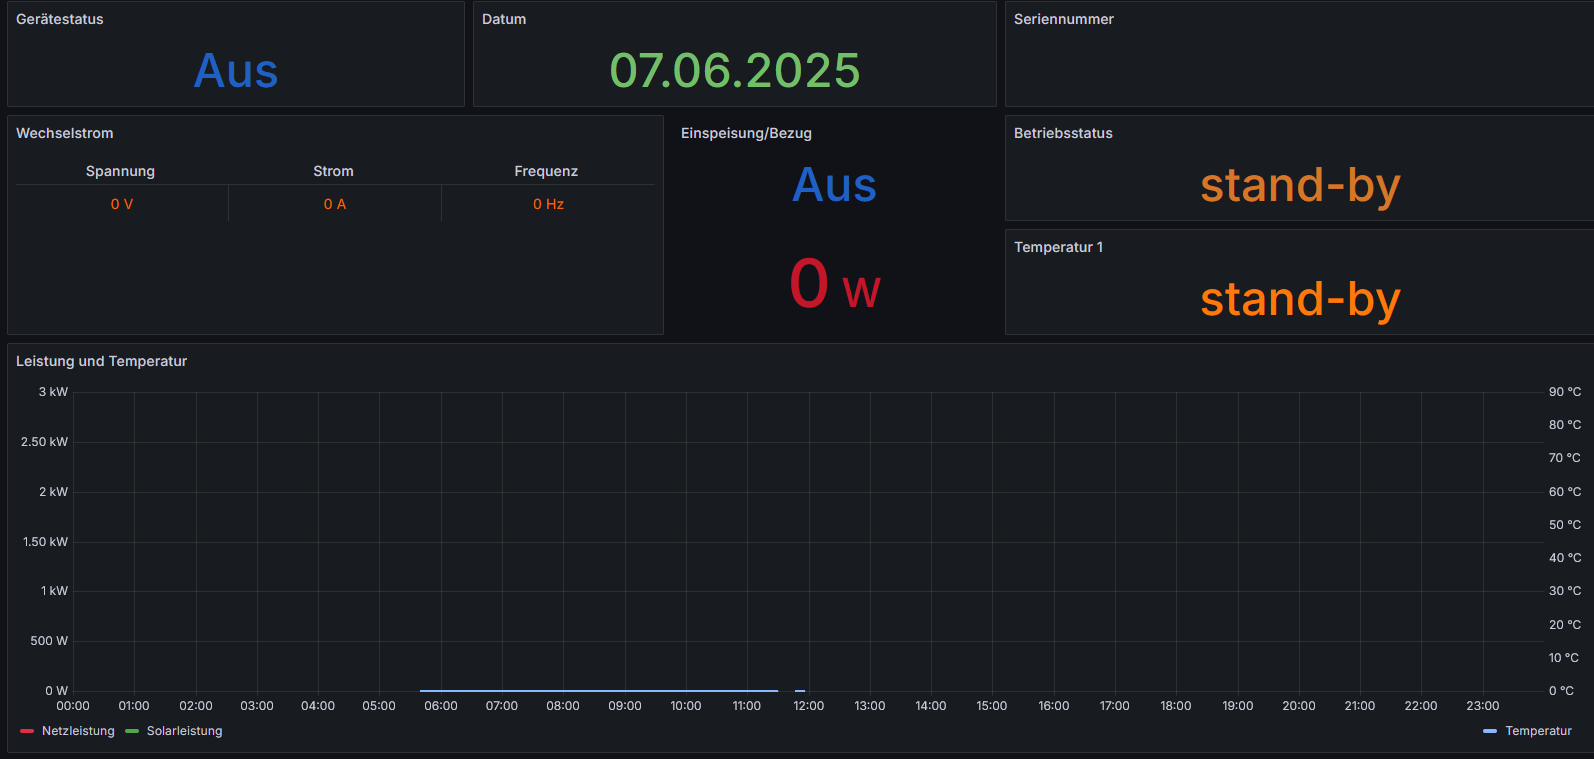This screenshot has height=759, width=1594.
Task: Click the blue Temperatur legend color marker
Action: [x=1490, y=731]
